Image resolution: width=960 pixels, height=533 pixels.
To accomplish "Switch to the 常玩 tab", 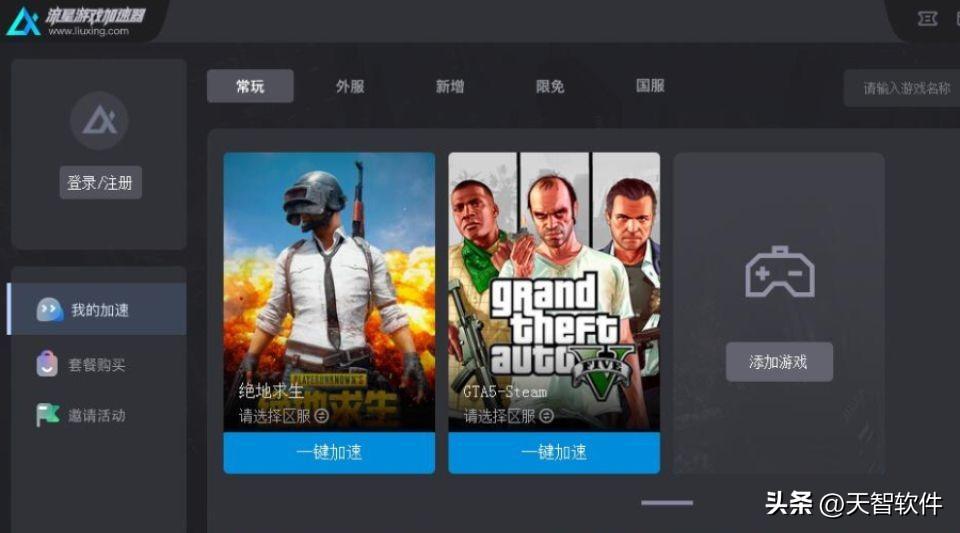I will point(250,86).
